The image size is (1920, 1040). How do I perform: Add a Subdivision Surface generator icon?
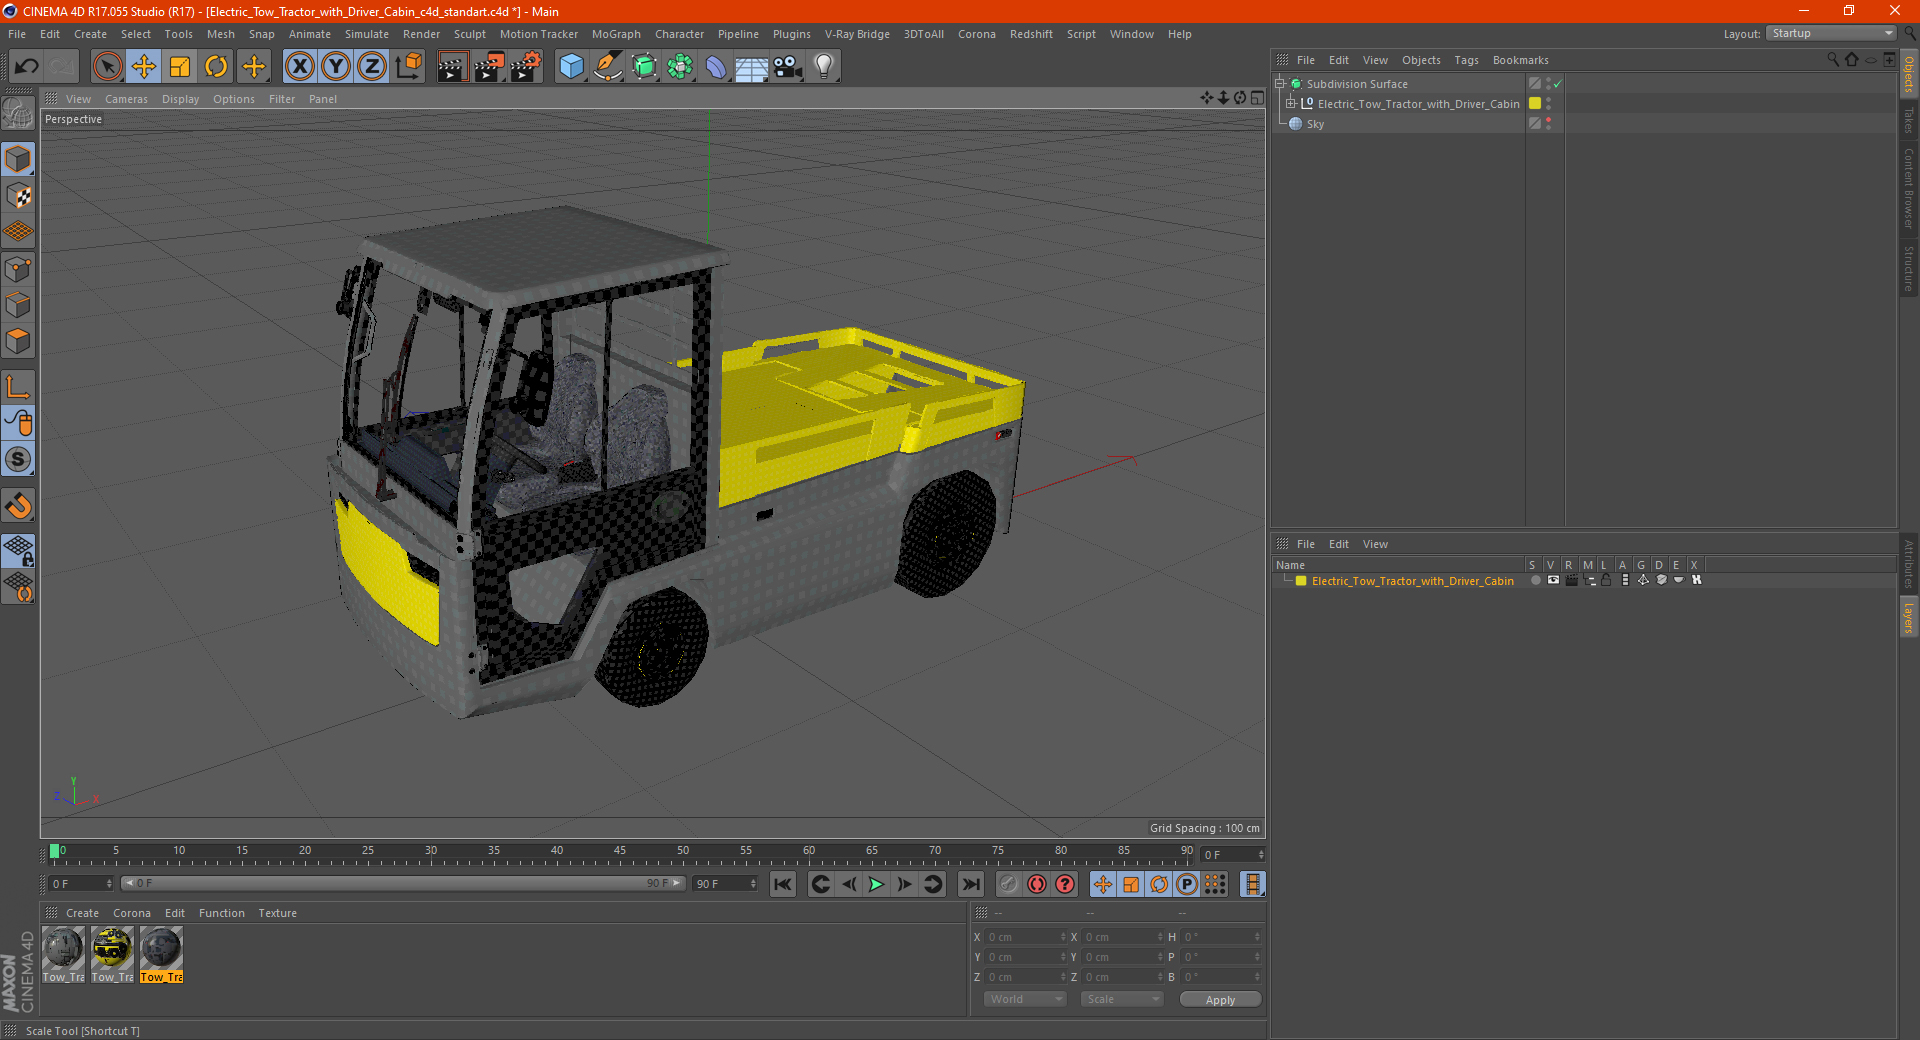point(645,67)
